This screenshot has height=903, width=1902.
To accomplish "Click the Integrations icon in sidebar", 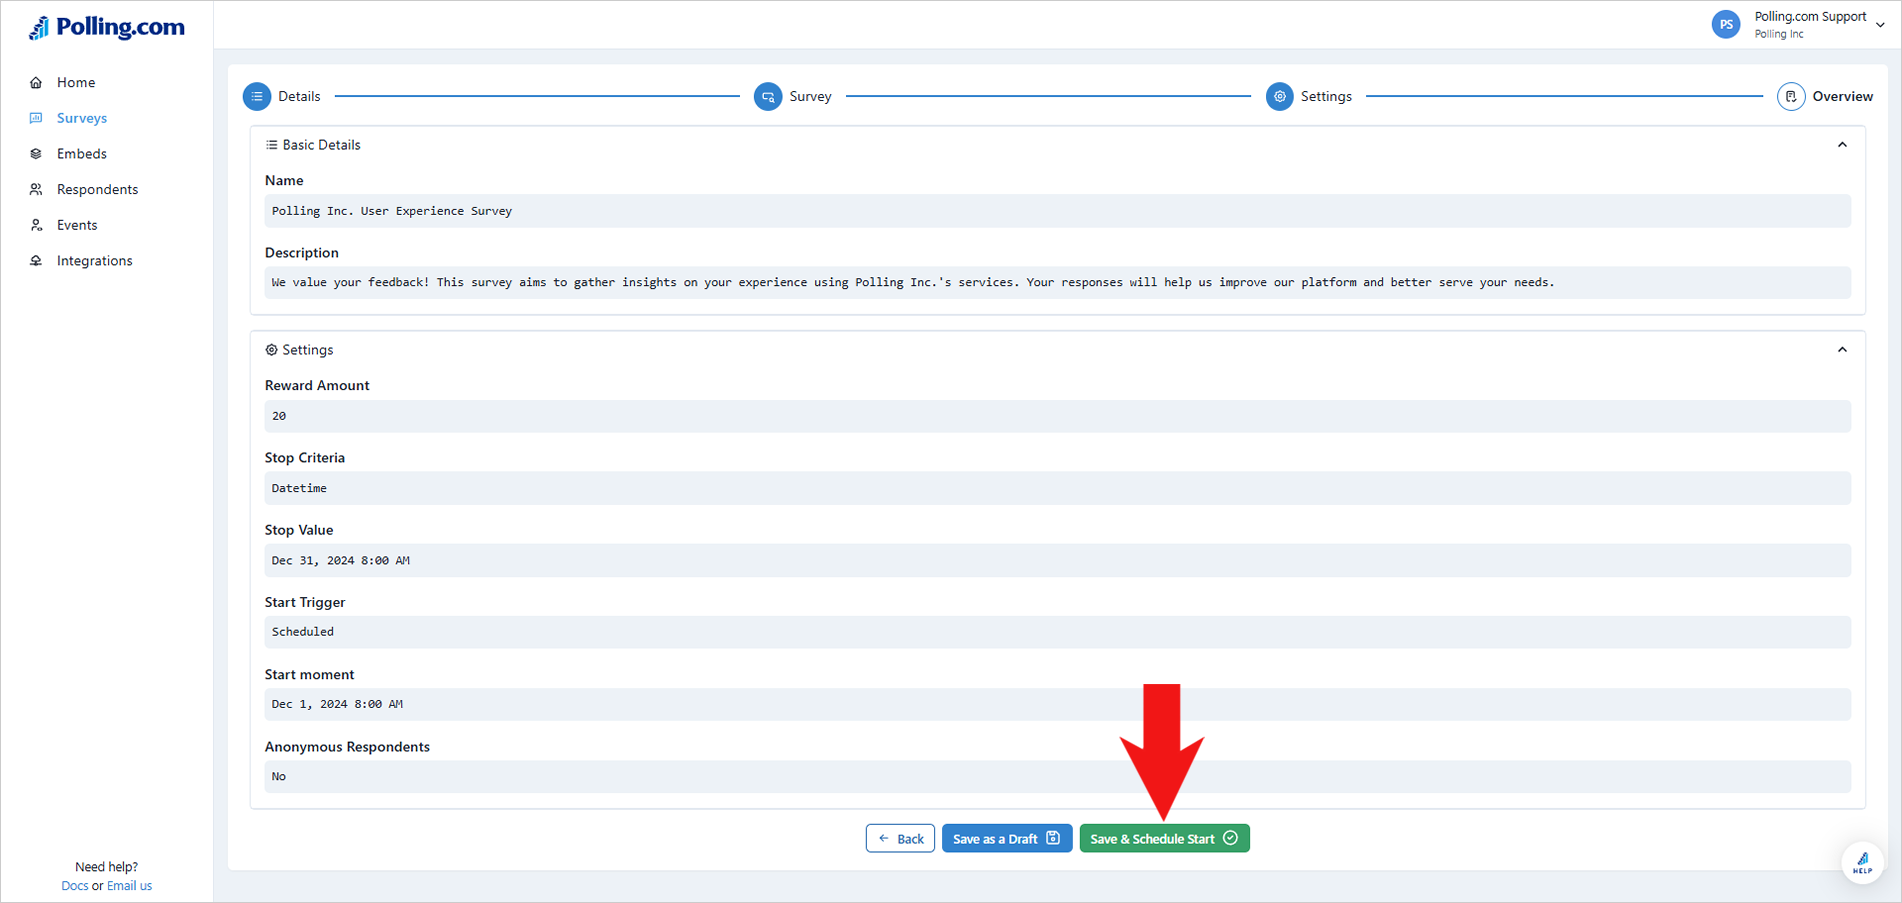I will (36, 261).
